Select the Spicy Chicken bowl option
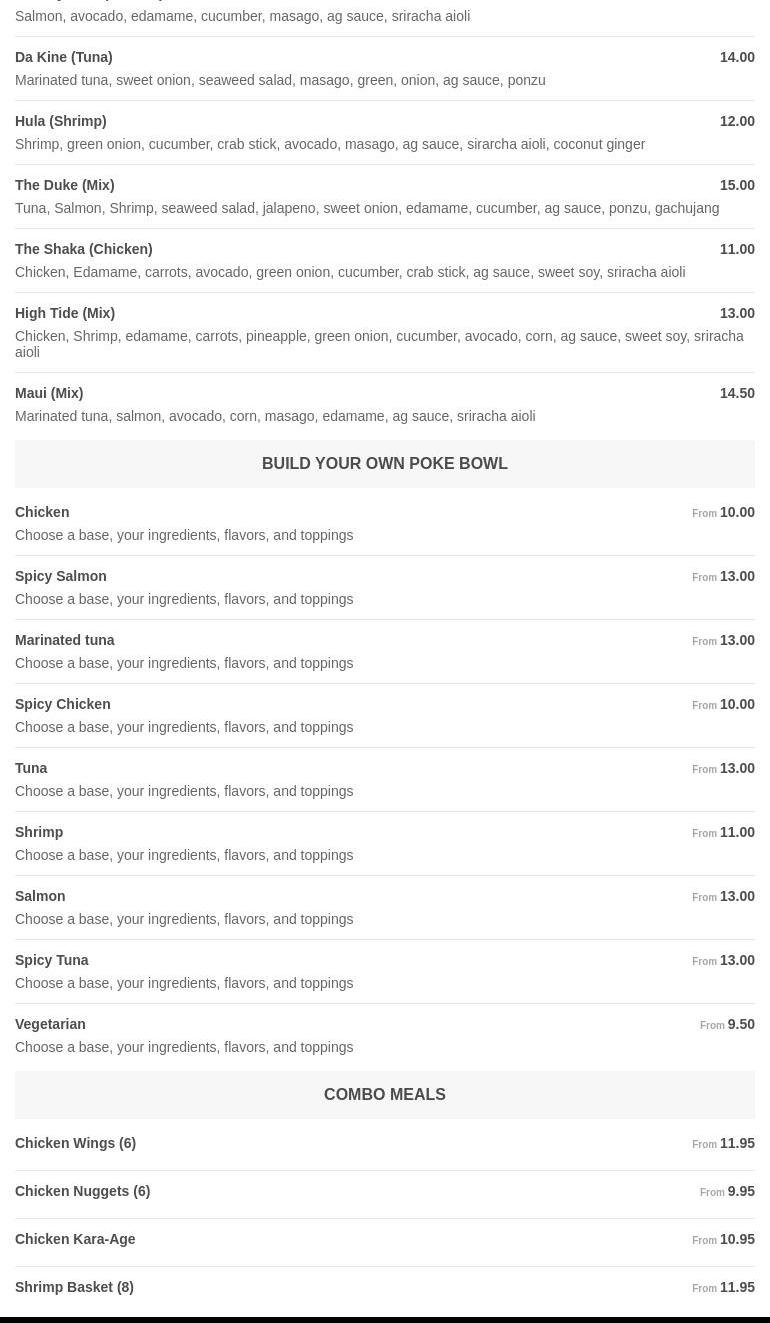This screenshot has height=1323, width=770. (63, 705)
